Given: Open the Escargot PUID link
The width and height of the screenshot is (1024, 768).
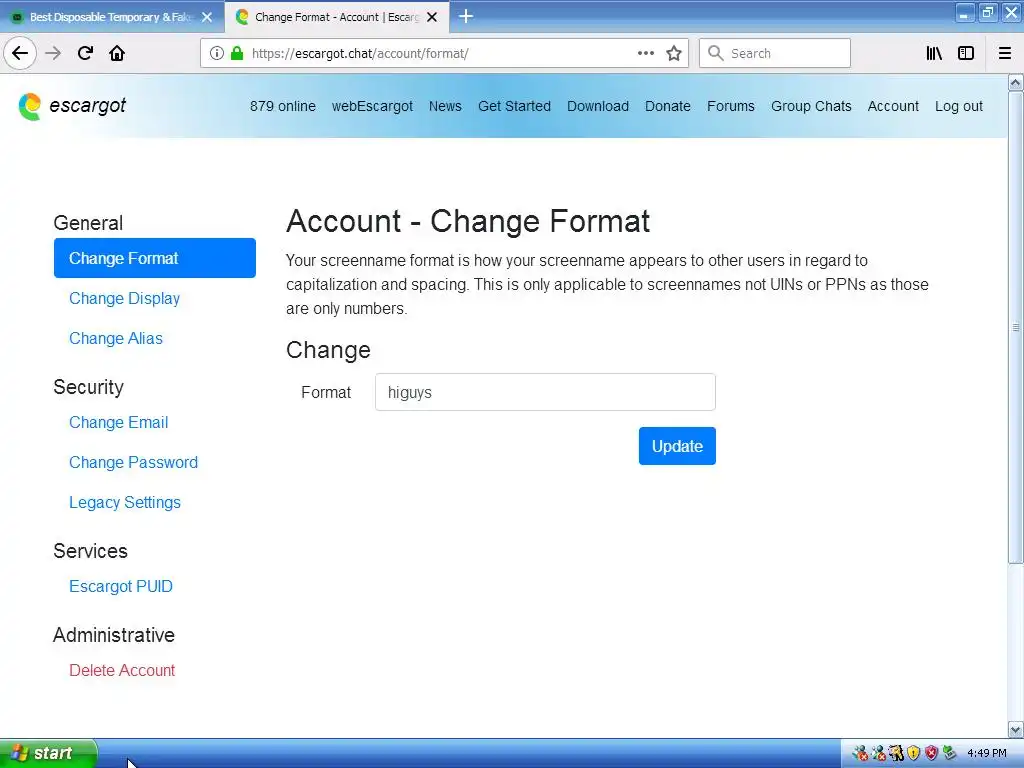Looking at the screenshot, I should (121, 586).
